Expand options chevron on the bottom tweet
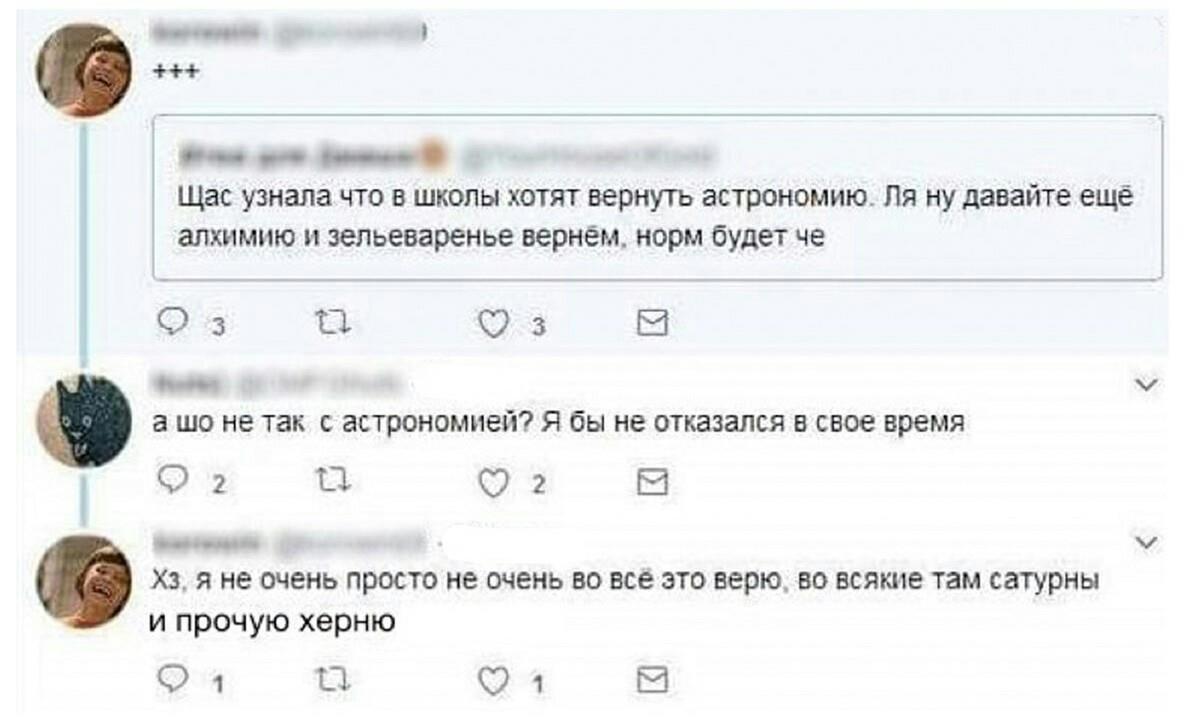 tap(1148, 543)
